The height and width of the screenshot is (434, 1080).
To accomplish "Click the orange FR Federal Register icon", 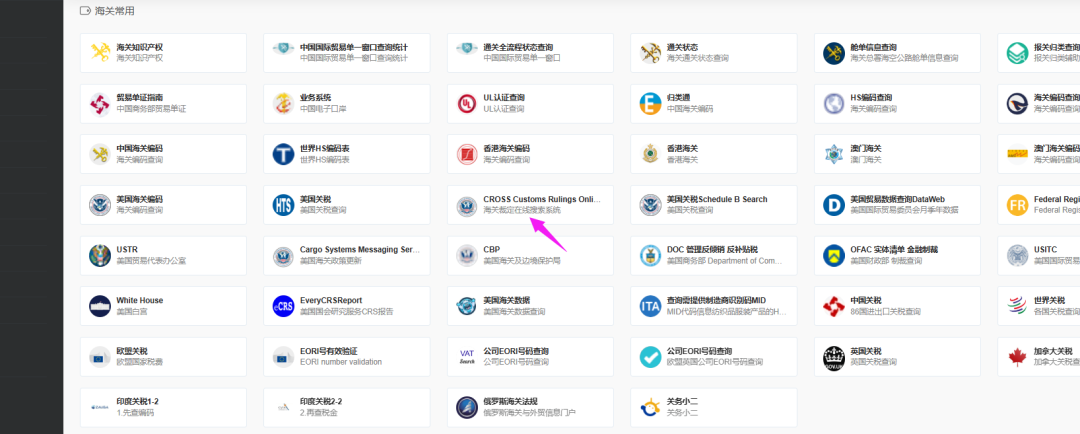I will point(1017,205).
